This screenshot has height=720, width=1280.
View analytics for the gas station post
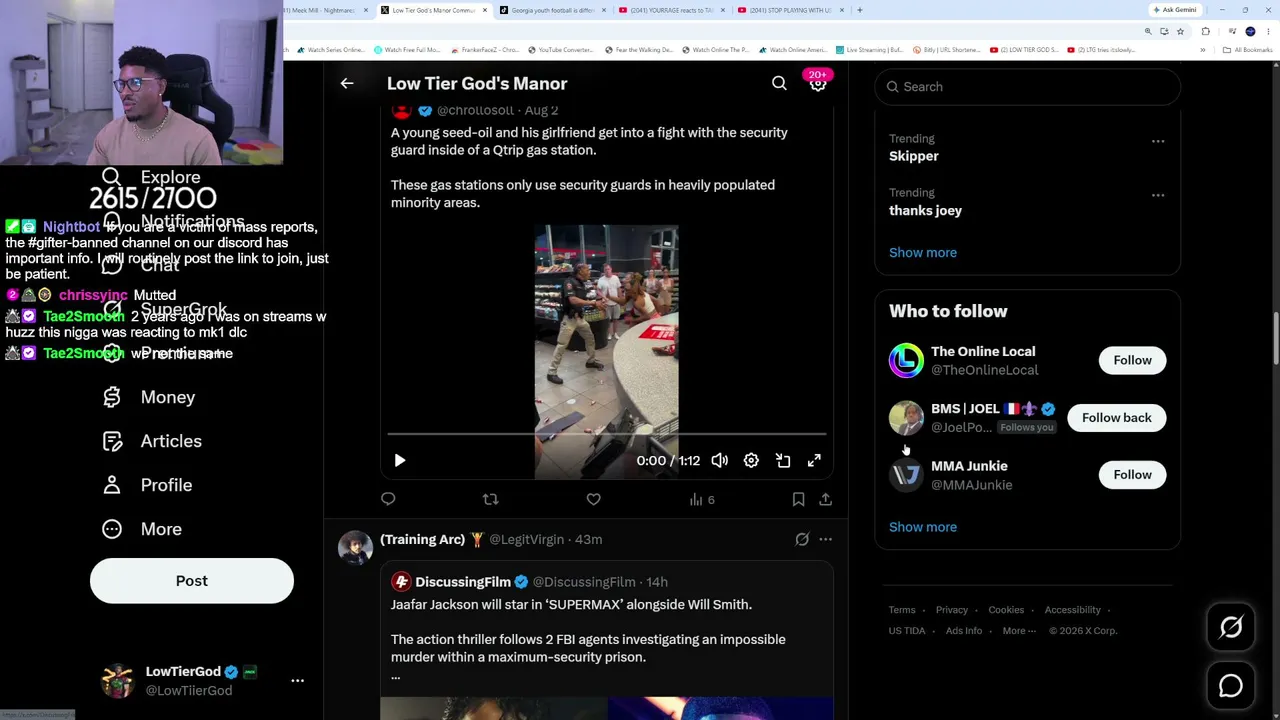point(701,500)
